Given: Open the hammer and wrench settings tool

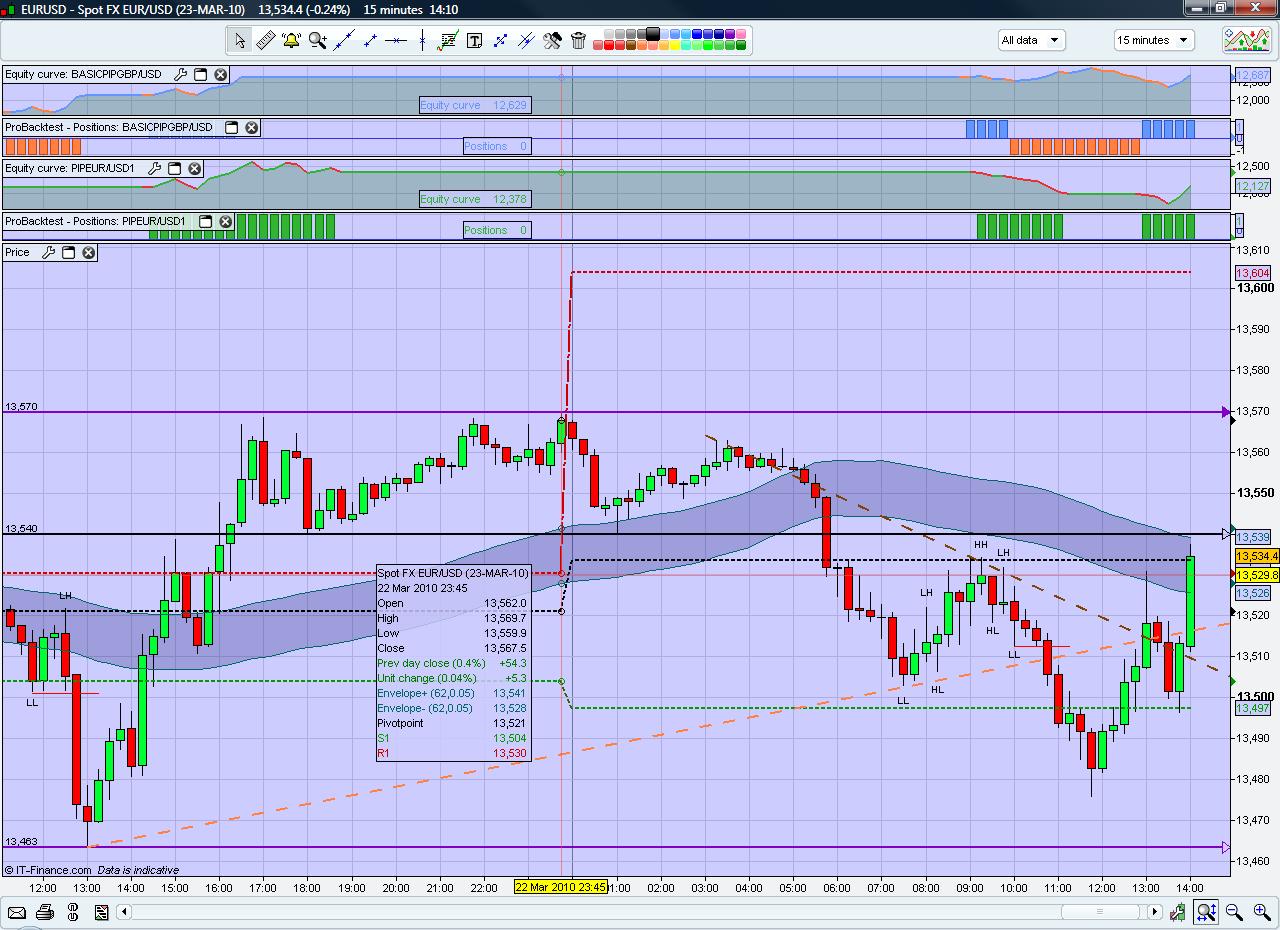Looking at the screenshot, I should click(552, 40).
